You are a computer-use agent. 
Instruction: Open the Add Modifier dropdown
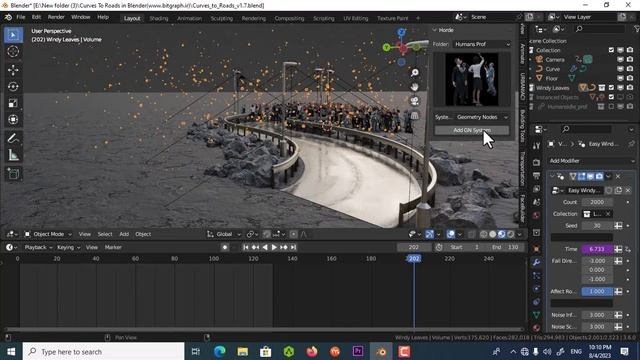[591, 161]
